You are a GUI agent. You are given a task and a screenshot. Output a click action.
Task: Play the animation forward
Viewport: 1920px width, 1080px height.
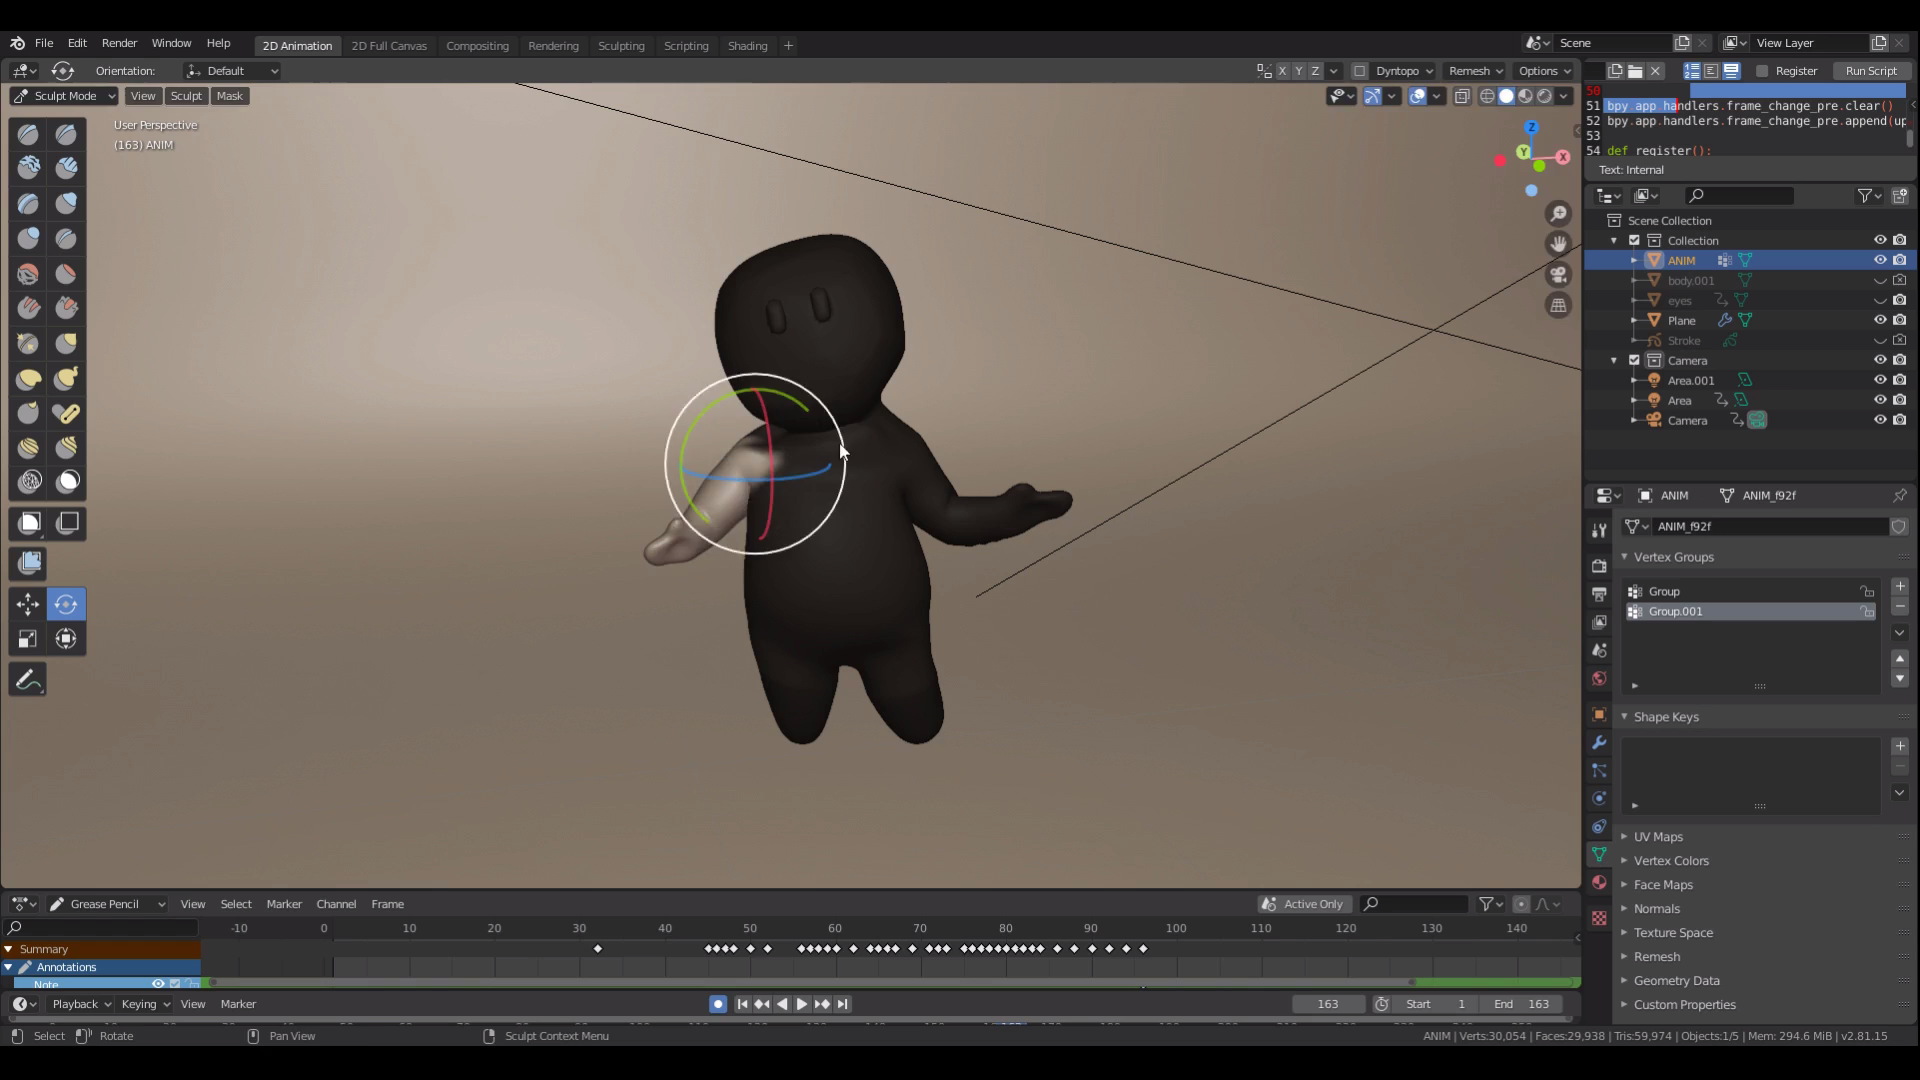pyautogui.click(x=801, y=1004)
